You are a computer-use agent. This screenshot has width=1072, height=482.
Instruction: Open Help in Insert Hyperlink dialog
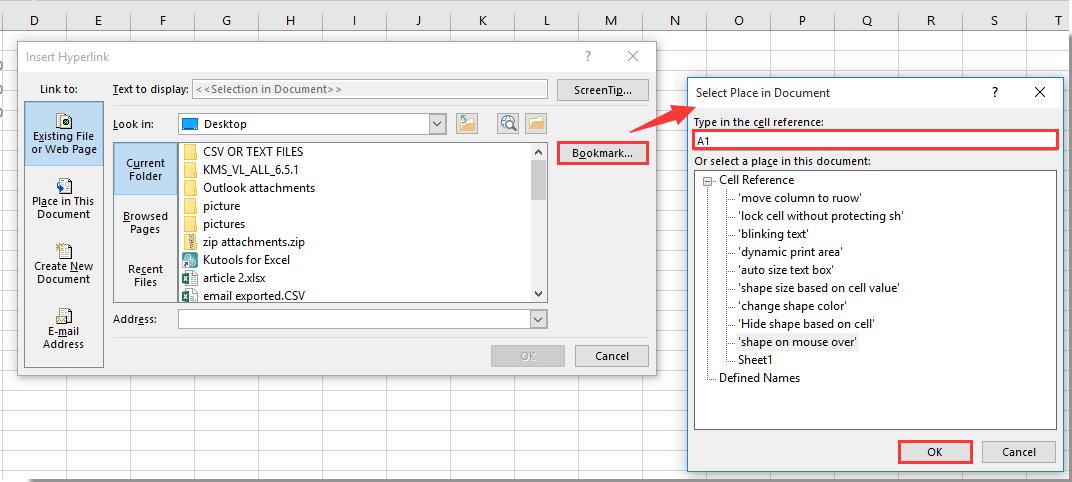pyautogui.click(x=587, y=57)
